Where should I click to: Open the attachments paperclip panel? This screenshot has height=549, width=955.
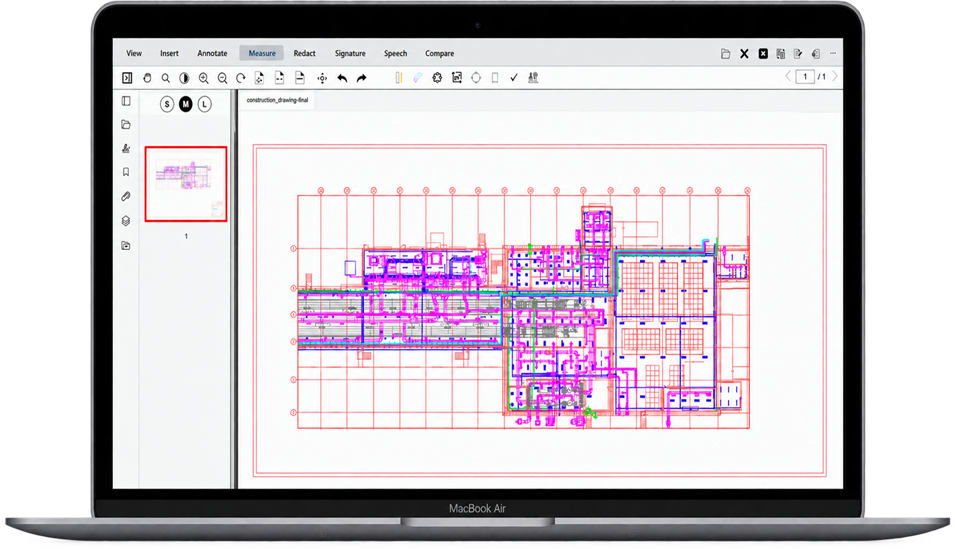126,196
